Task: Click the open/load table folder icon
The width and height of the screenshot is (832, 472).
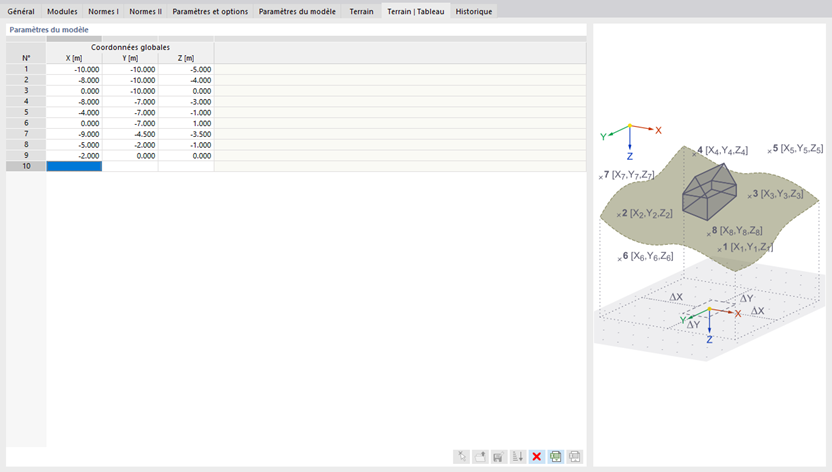Action: 480,457
